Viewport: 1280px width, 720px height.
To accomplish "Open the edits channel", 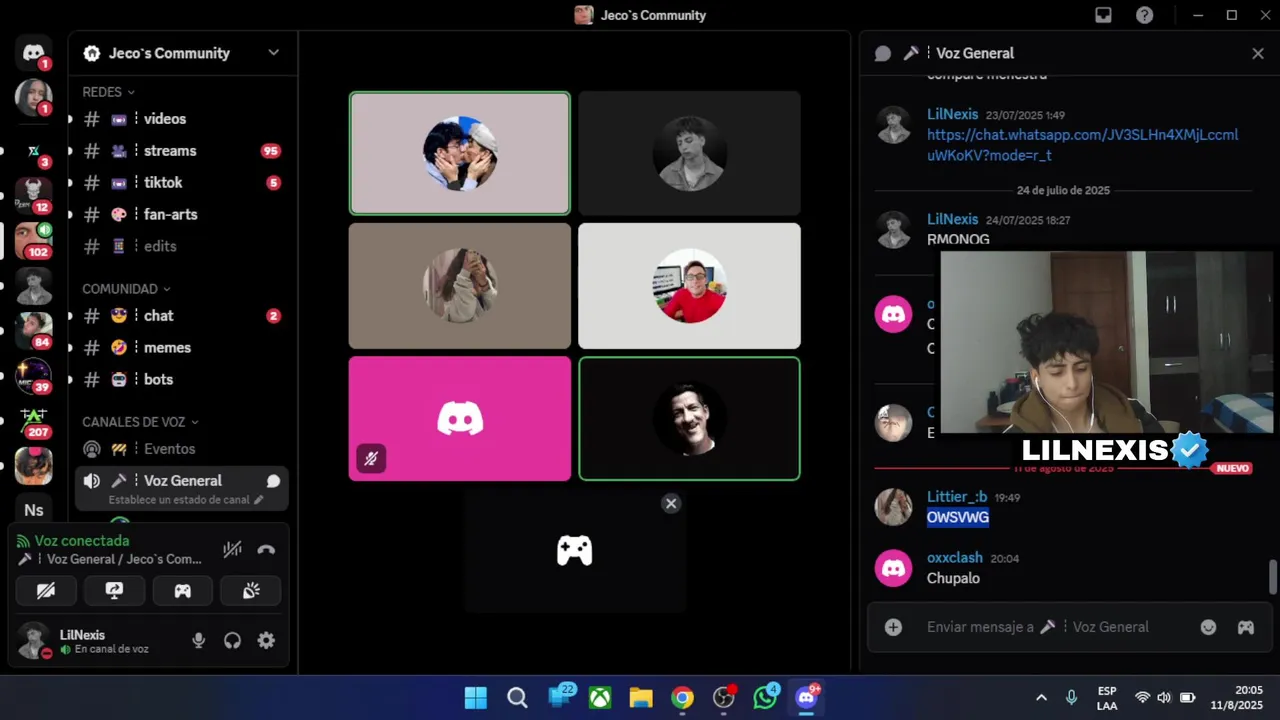I will coord(182,246).
